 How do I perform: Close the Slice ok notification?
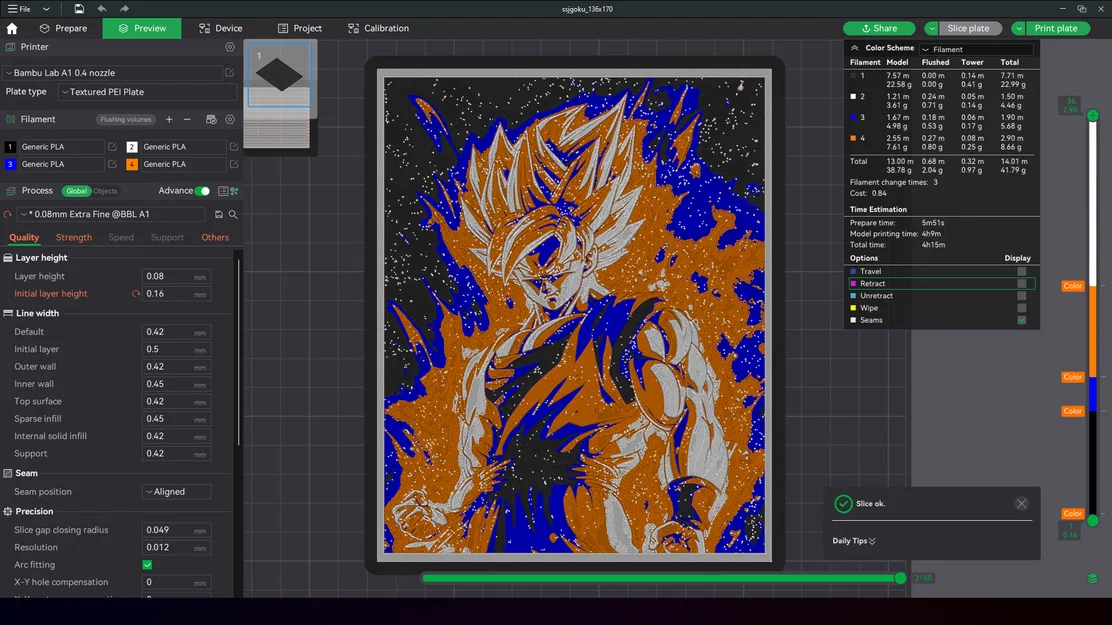tap(1021, 504)
